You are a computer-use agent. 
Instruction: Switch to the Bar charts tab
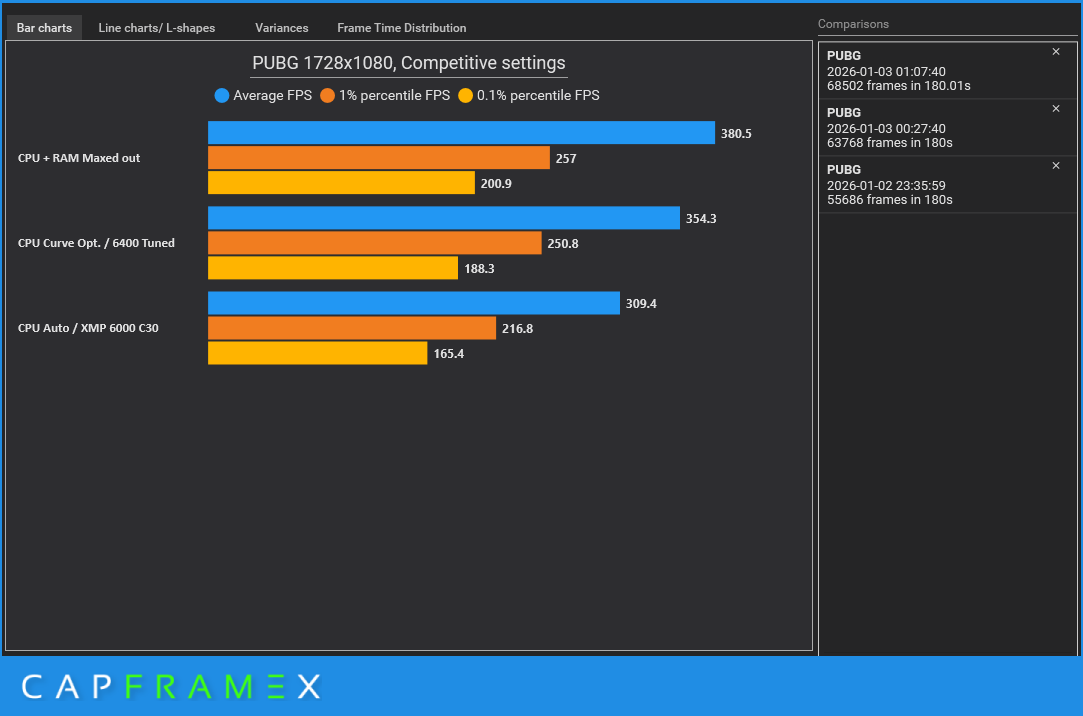coord(44,28)
